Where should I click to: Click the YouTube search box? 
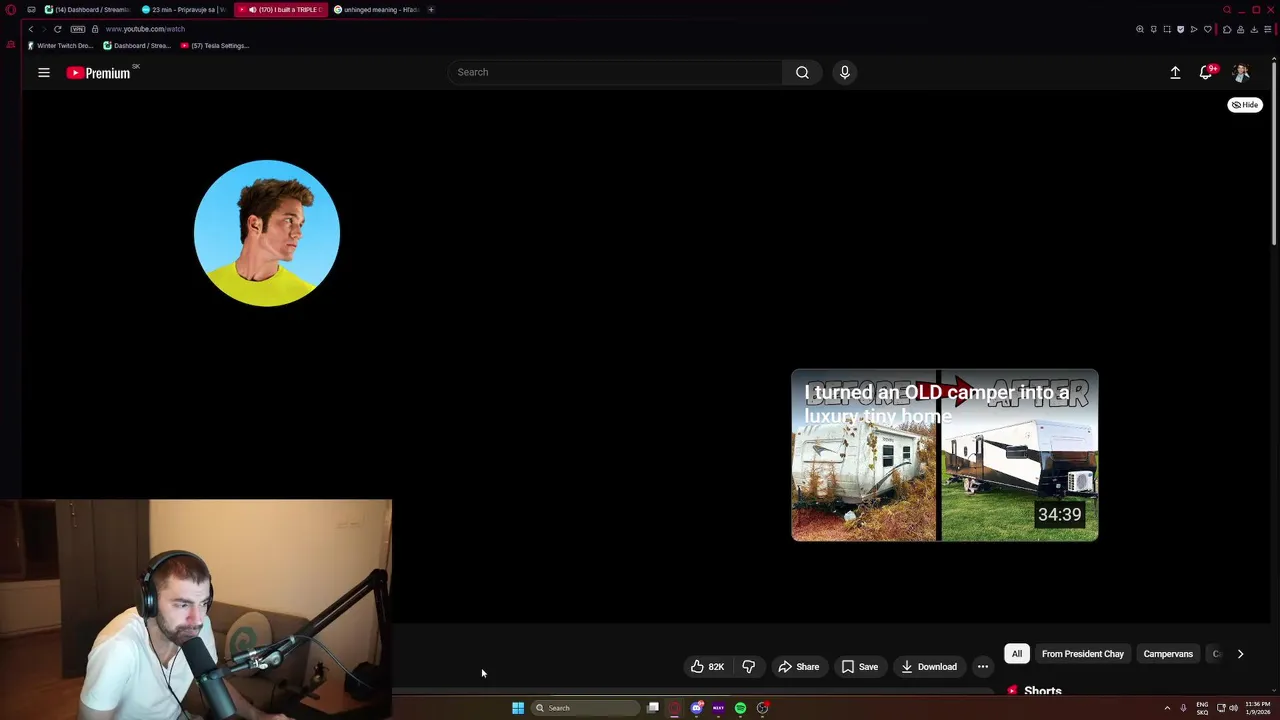pyautogui.click(x=615, y=72)
